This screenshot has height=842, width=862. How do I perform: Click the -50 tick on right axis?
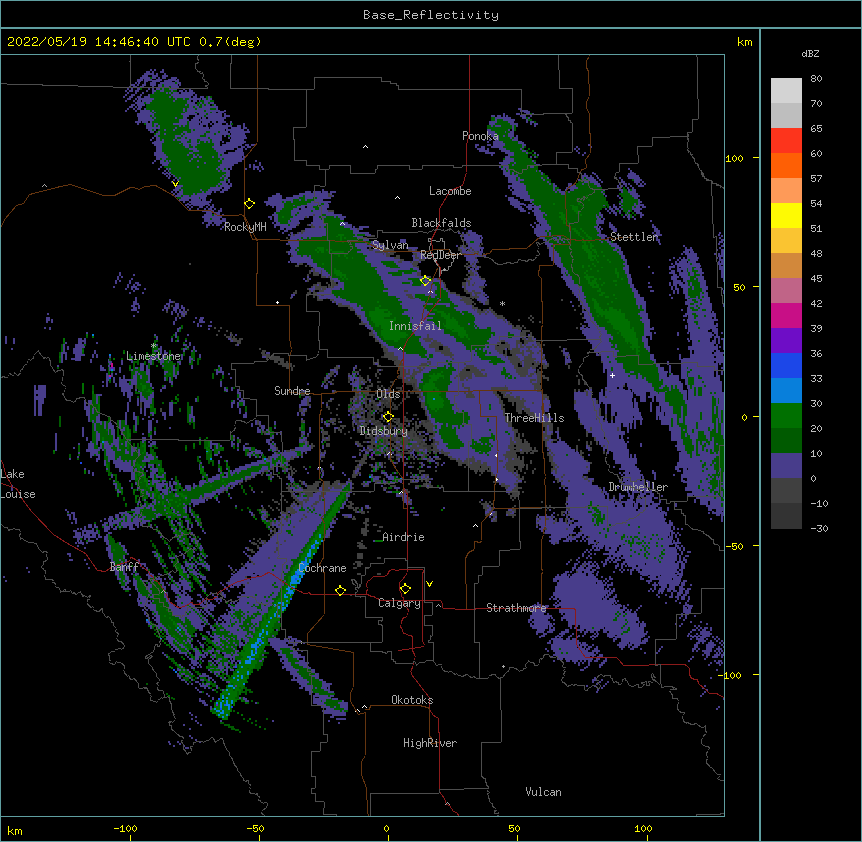coord(735,546)
